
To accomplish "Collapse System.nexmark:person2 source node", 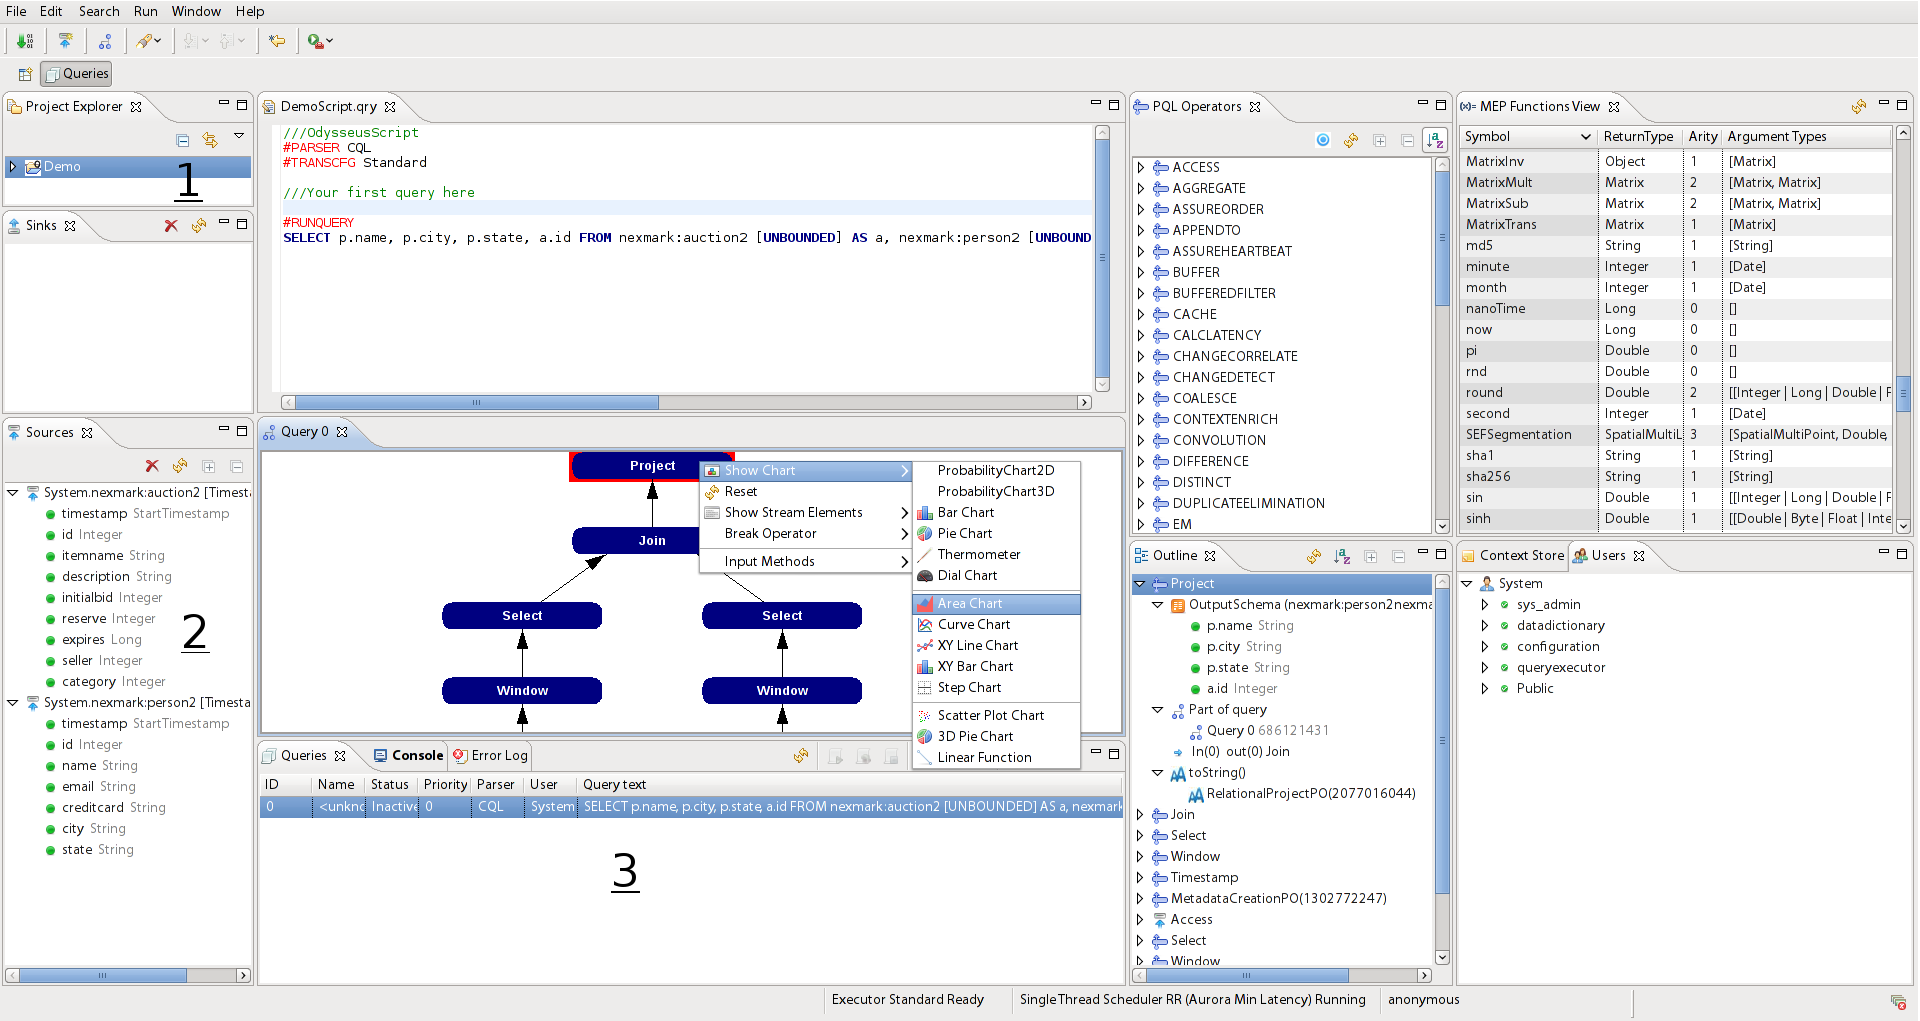I will [13, 703].
